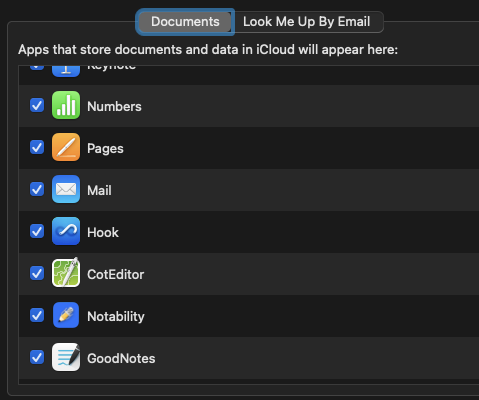Screen dimensions: 479x400
Task: Disable iCloud for Hook
Action: (37, 231)
